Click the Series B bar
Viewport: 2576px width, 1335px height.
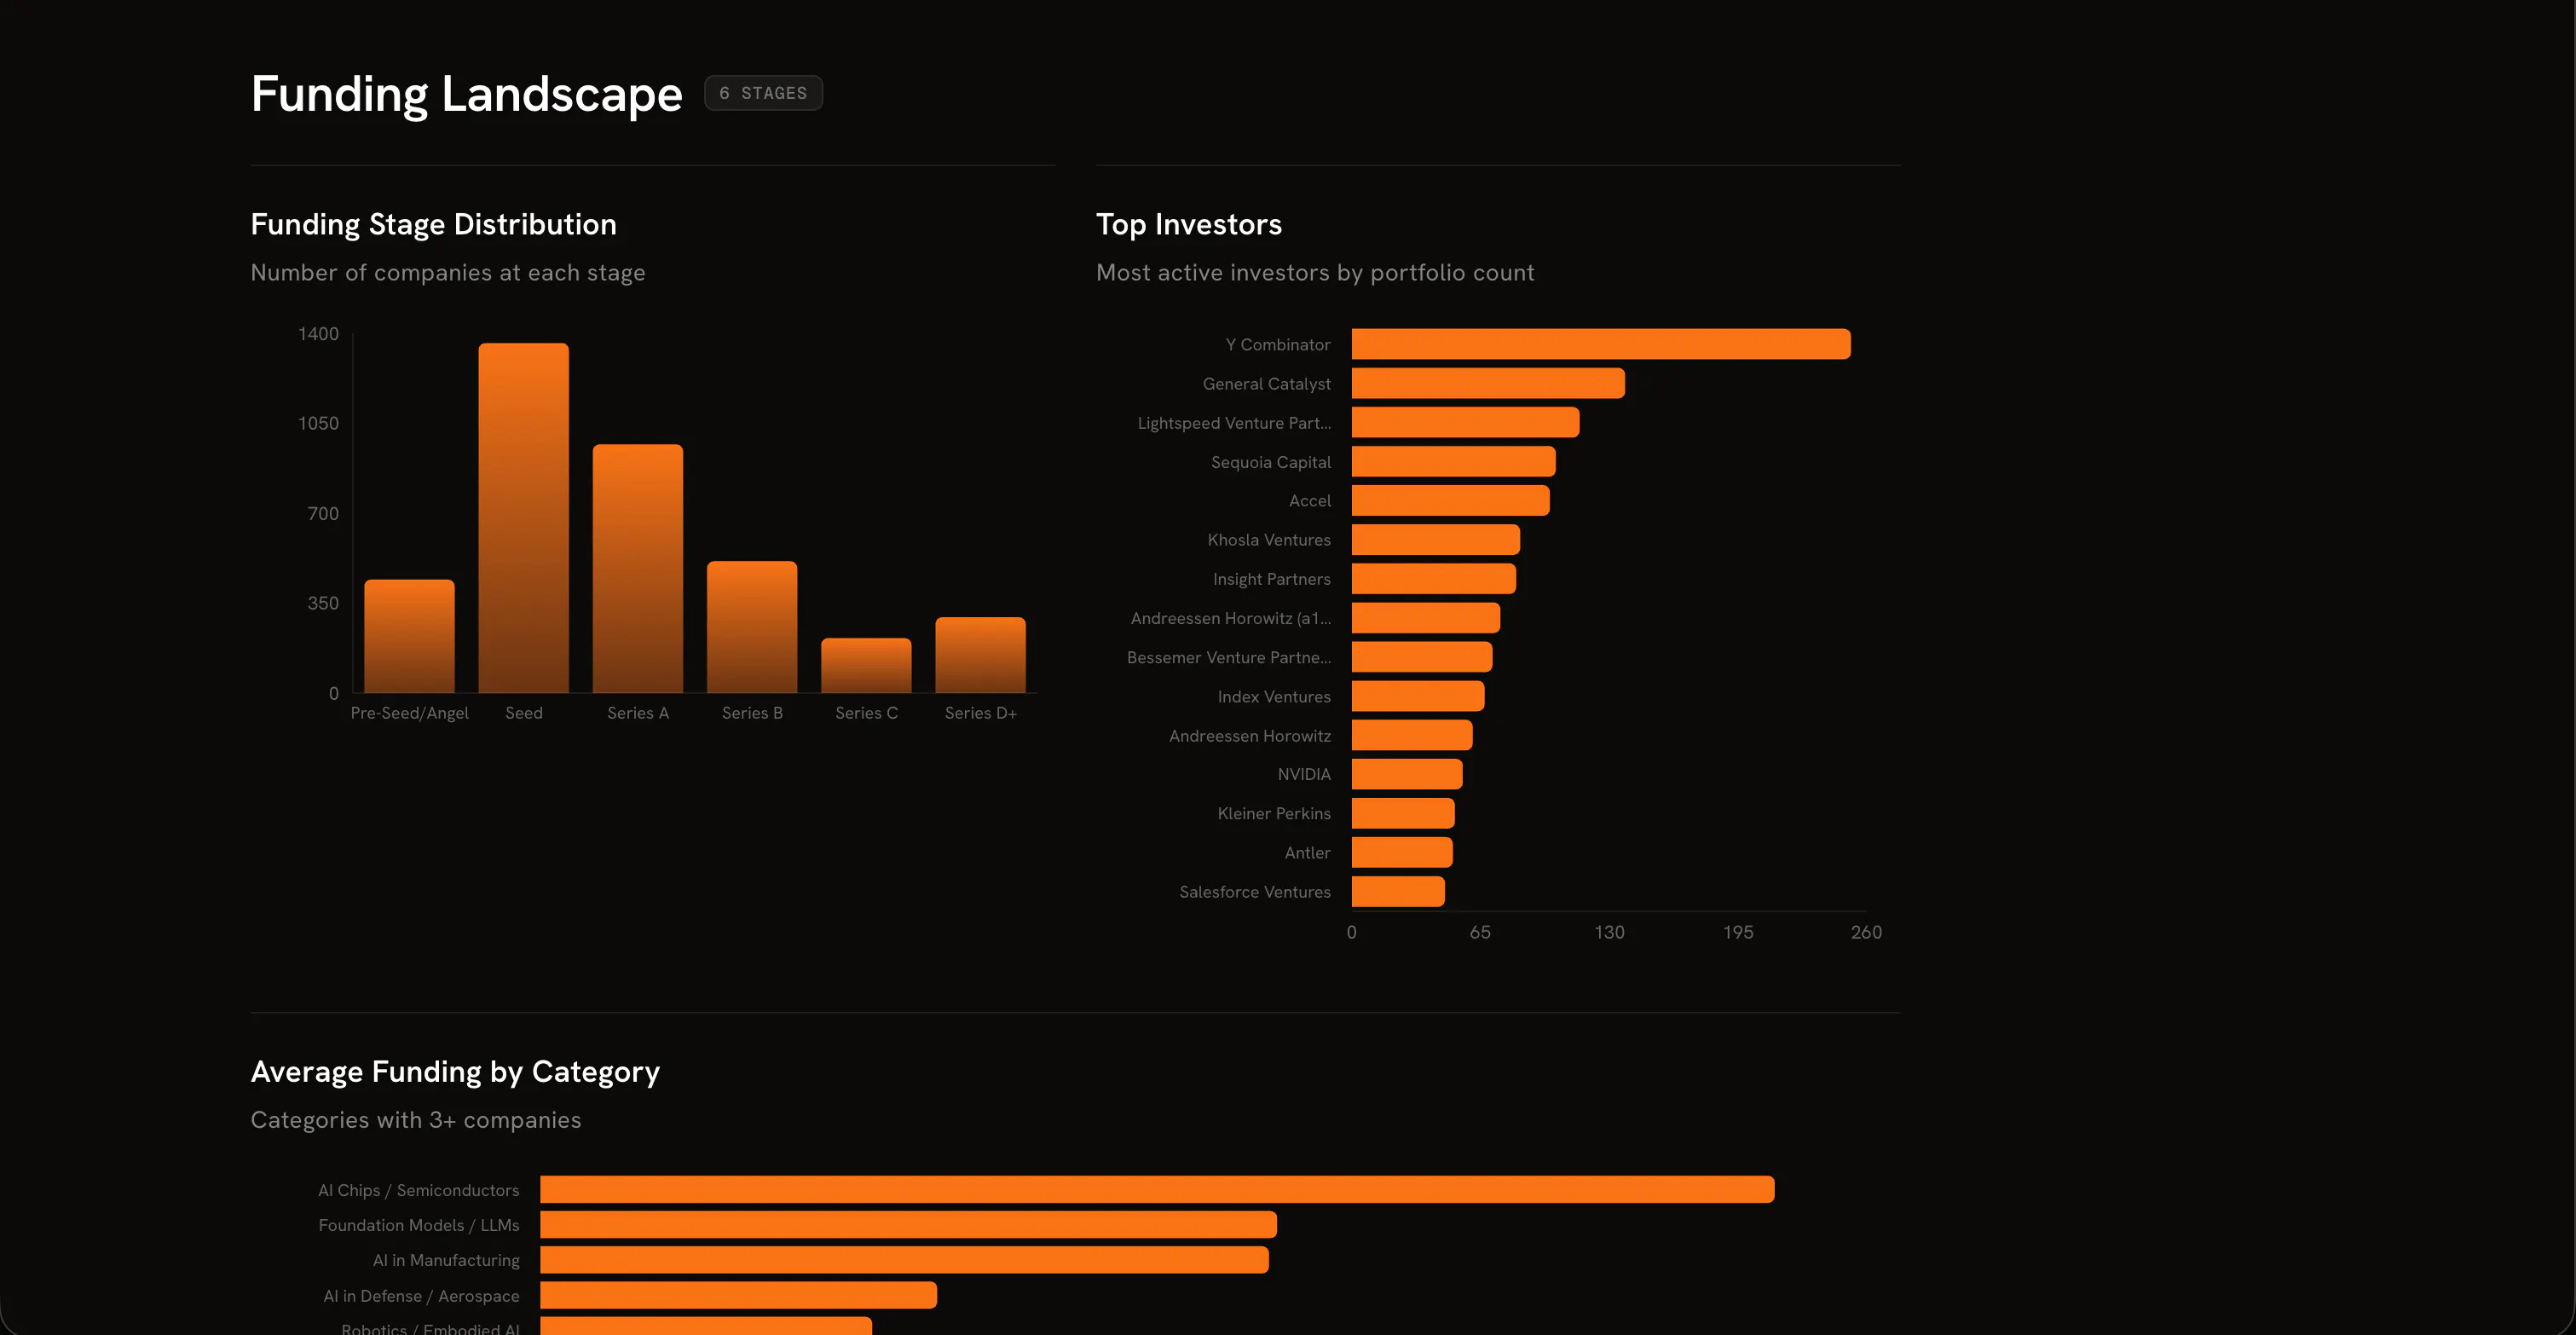(x=752, y=627)
